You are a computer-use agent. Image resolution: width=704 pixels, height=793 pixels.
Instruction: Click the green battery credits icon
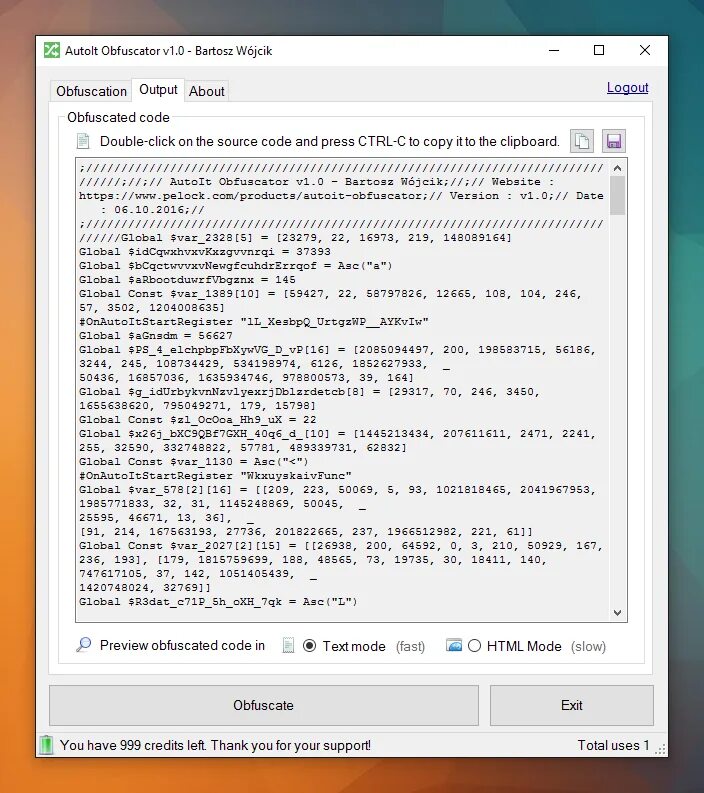pyautogui.click(x=46, y=745)
